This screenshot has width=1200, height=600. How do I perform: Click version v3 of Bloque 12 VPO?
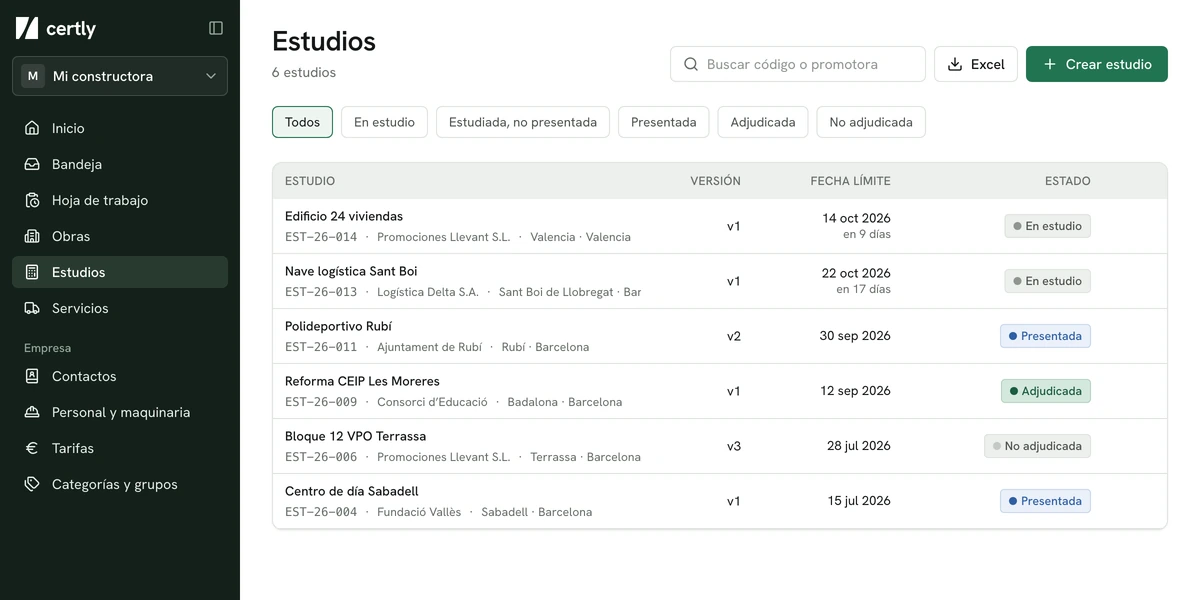pyautogui.click(x=734, y=446)
